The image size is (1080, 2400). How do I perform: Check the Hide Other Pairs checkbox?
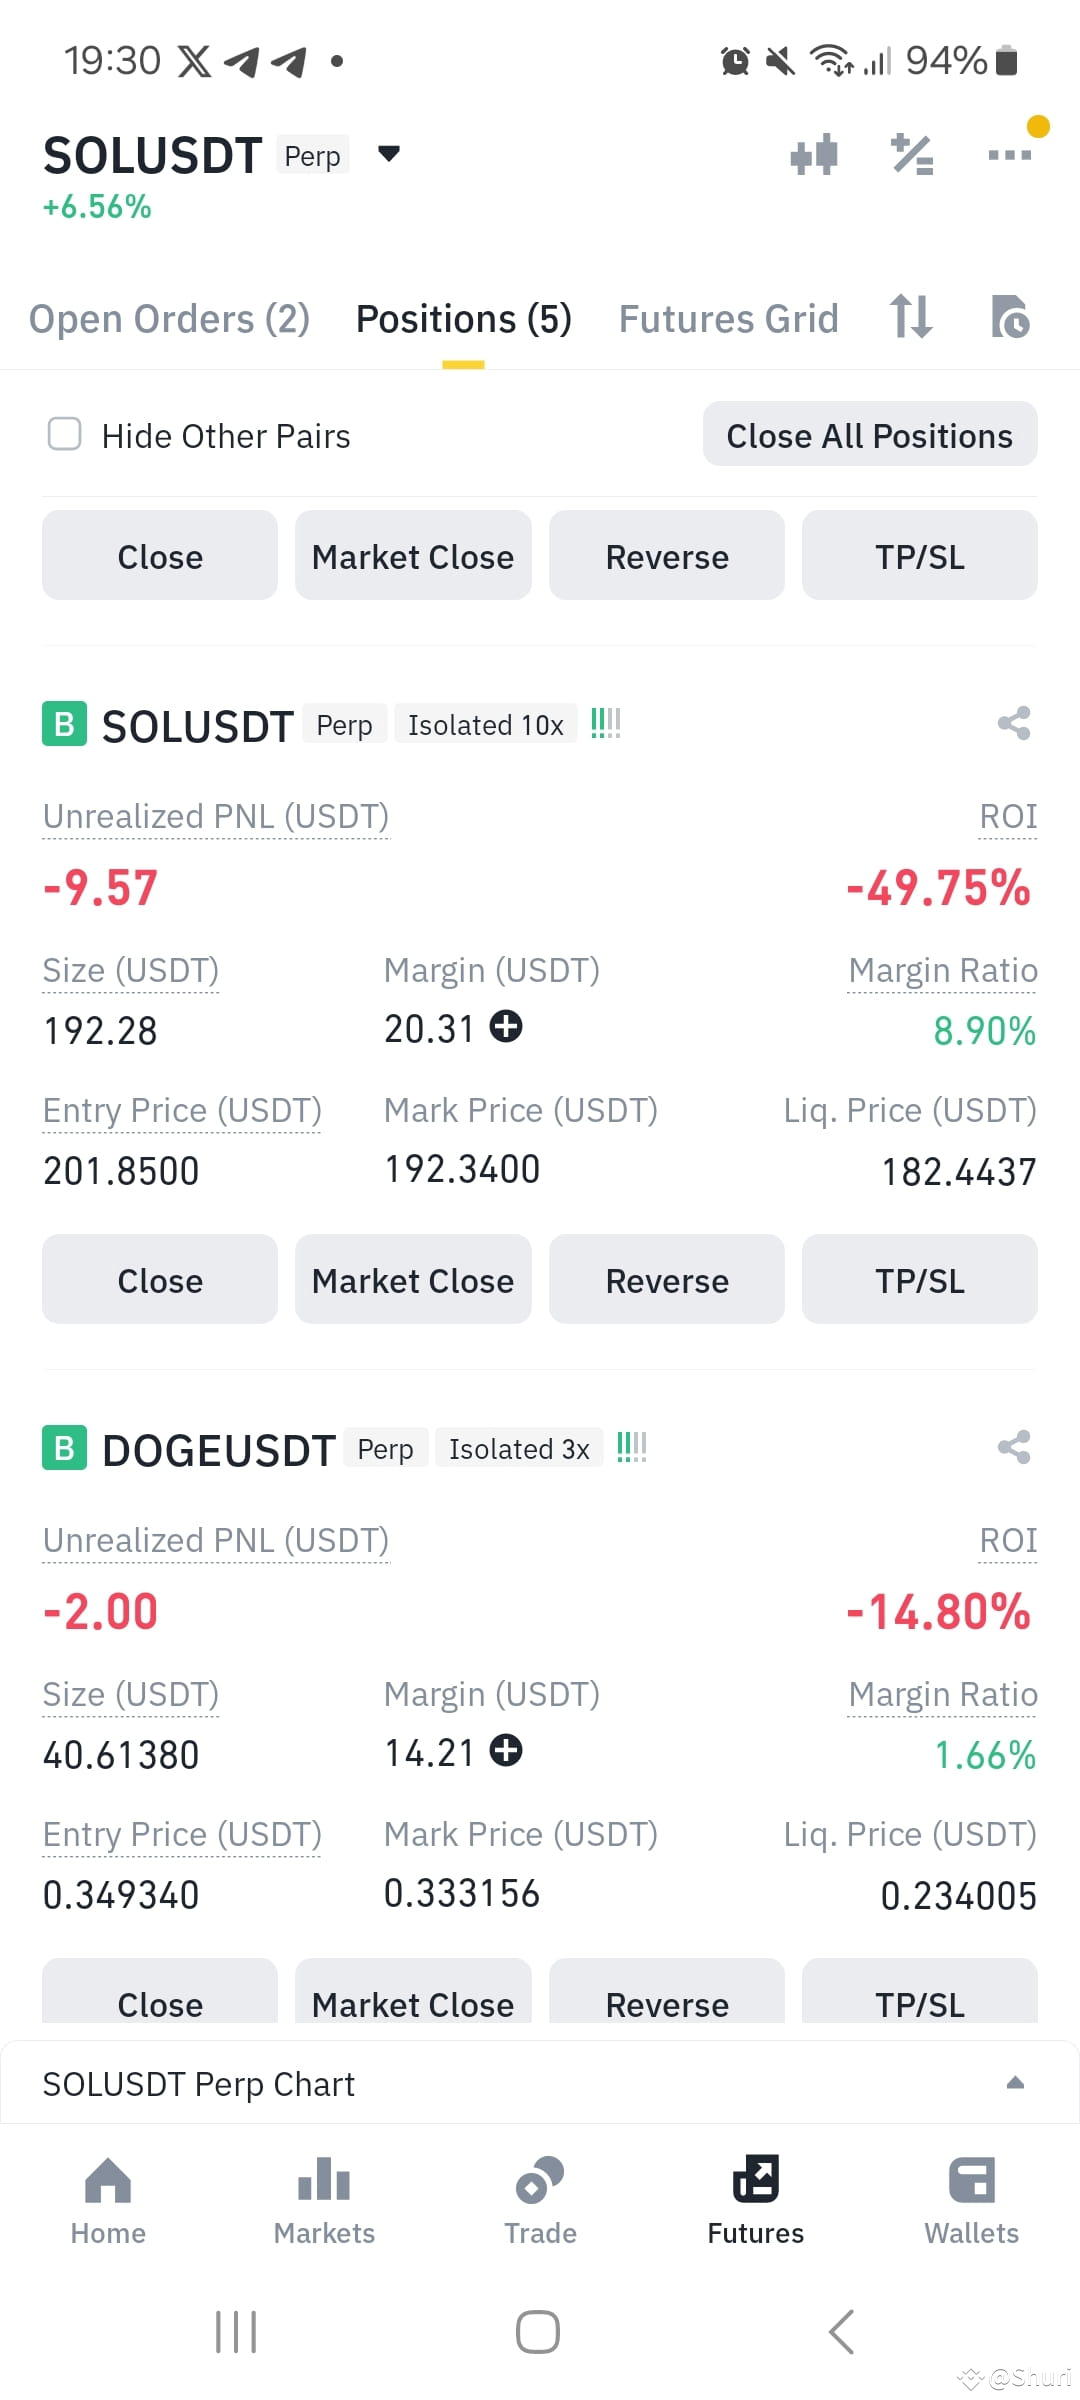(x=65, y=434)
